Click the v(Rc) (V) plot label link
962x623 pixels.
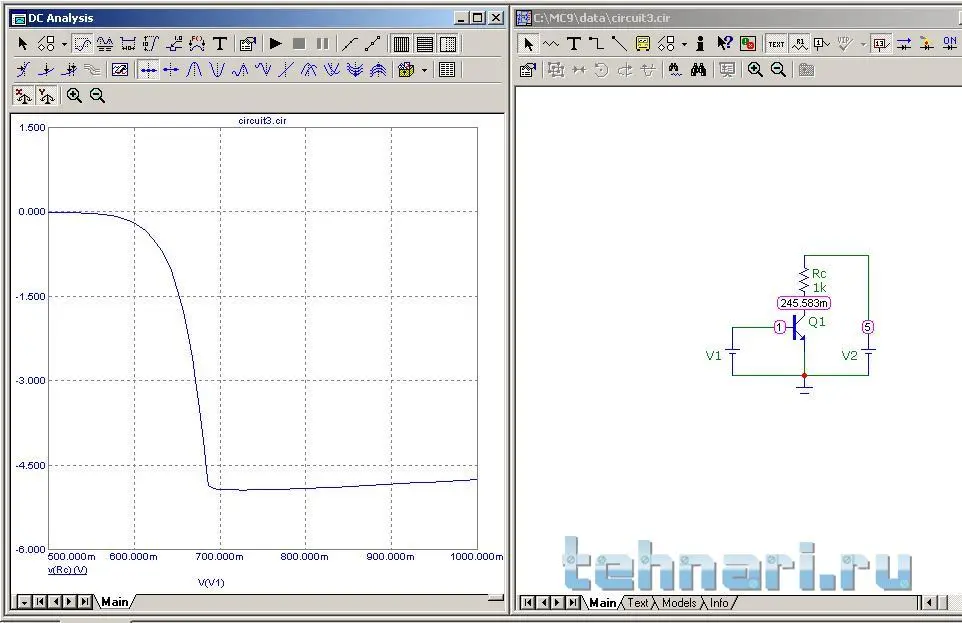click(67, 570)
